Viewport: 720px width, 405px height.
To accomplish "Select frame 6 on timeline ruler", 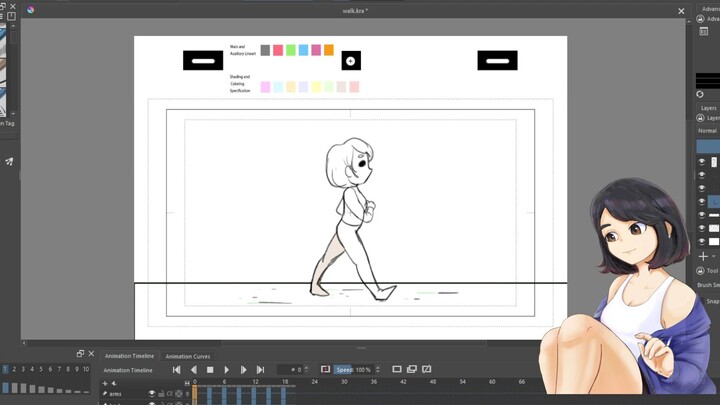I will tap(224, 382).
